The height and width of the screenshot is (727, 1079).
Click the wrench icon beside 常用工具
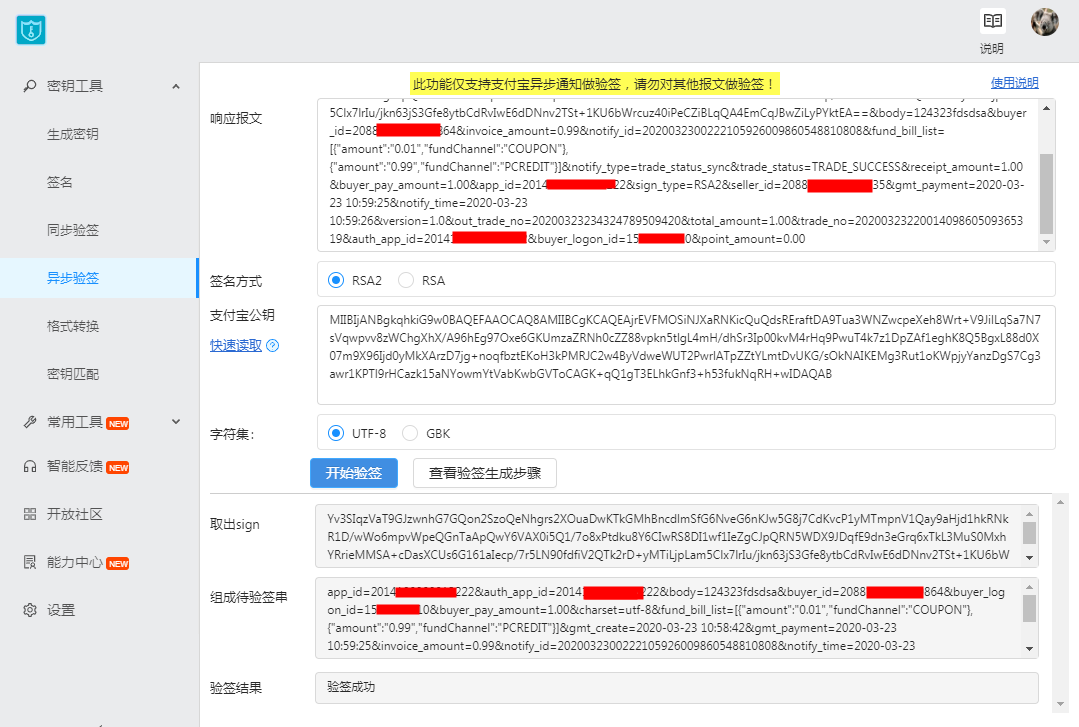point(30,422)
